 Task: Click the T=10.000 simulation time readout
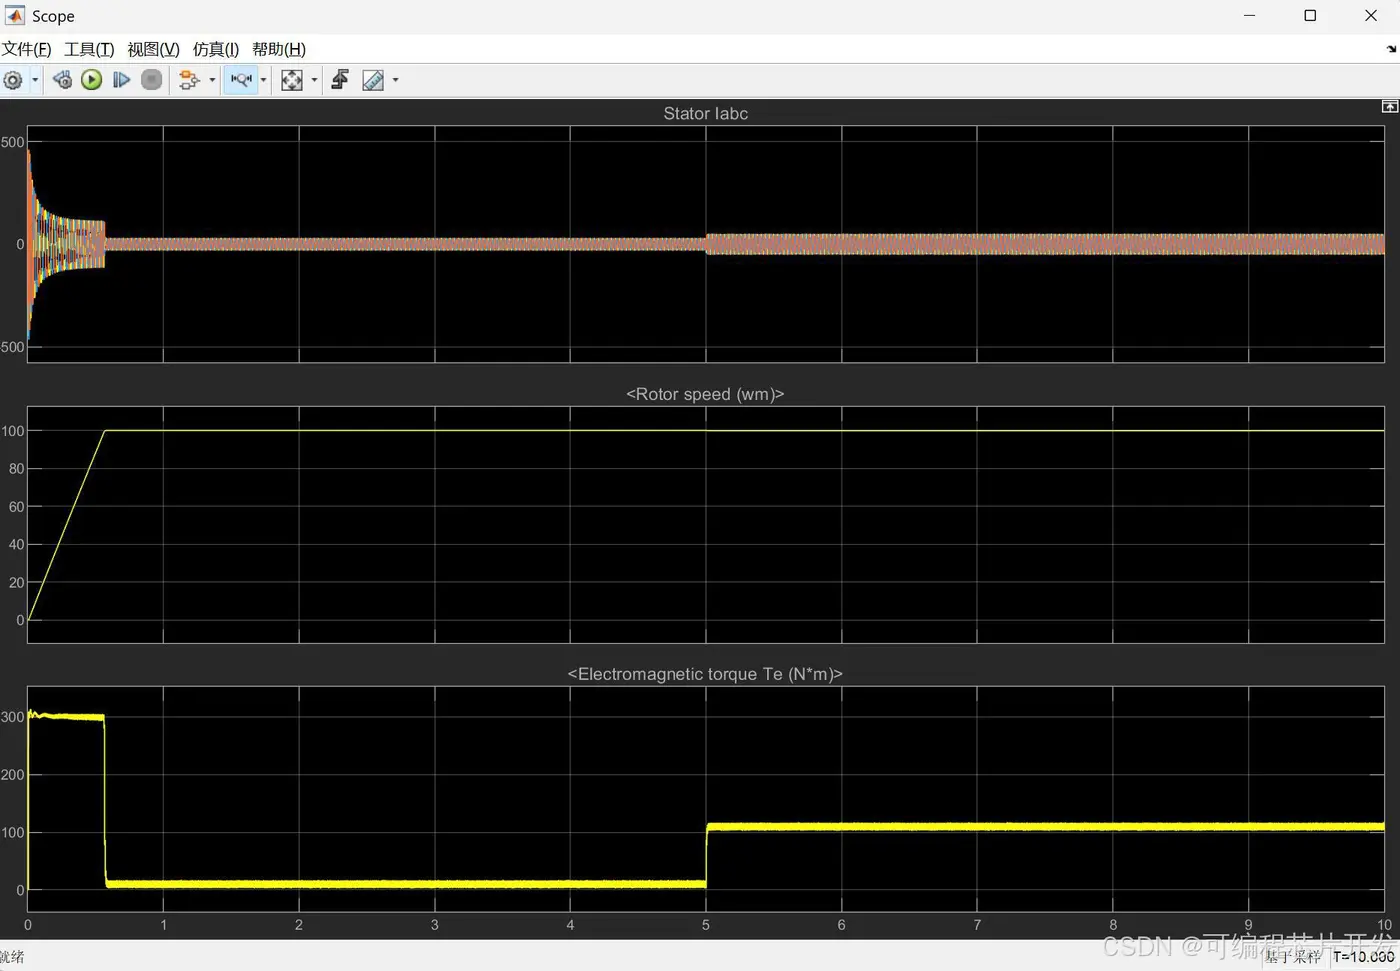point(1363,957)
